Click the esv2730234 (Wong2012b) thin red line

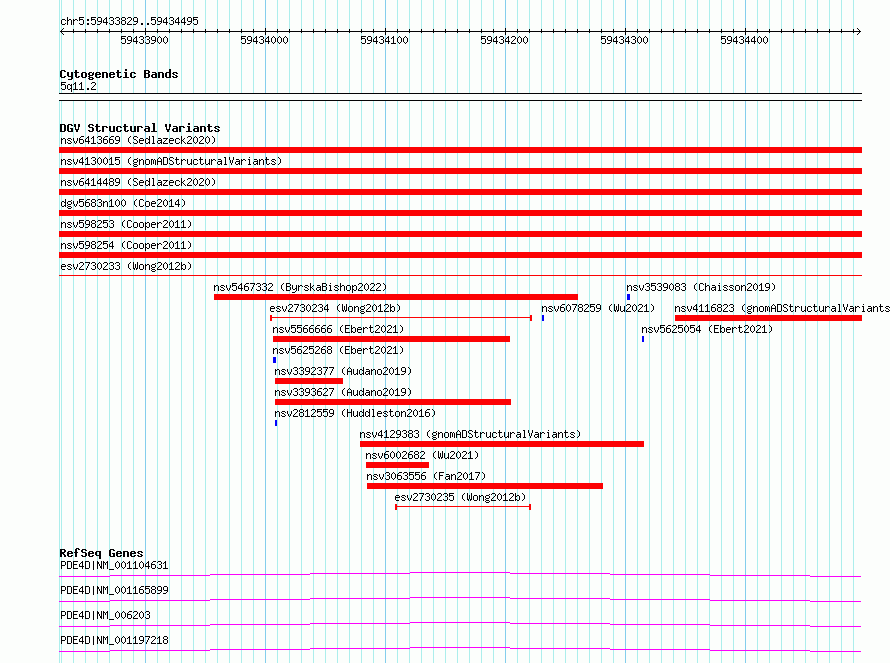coord(401,318)
